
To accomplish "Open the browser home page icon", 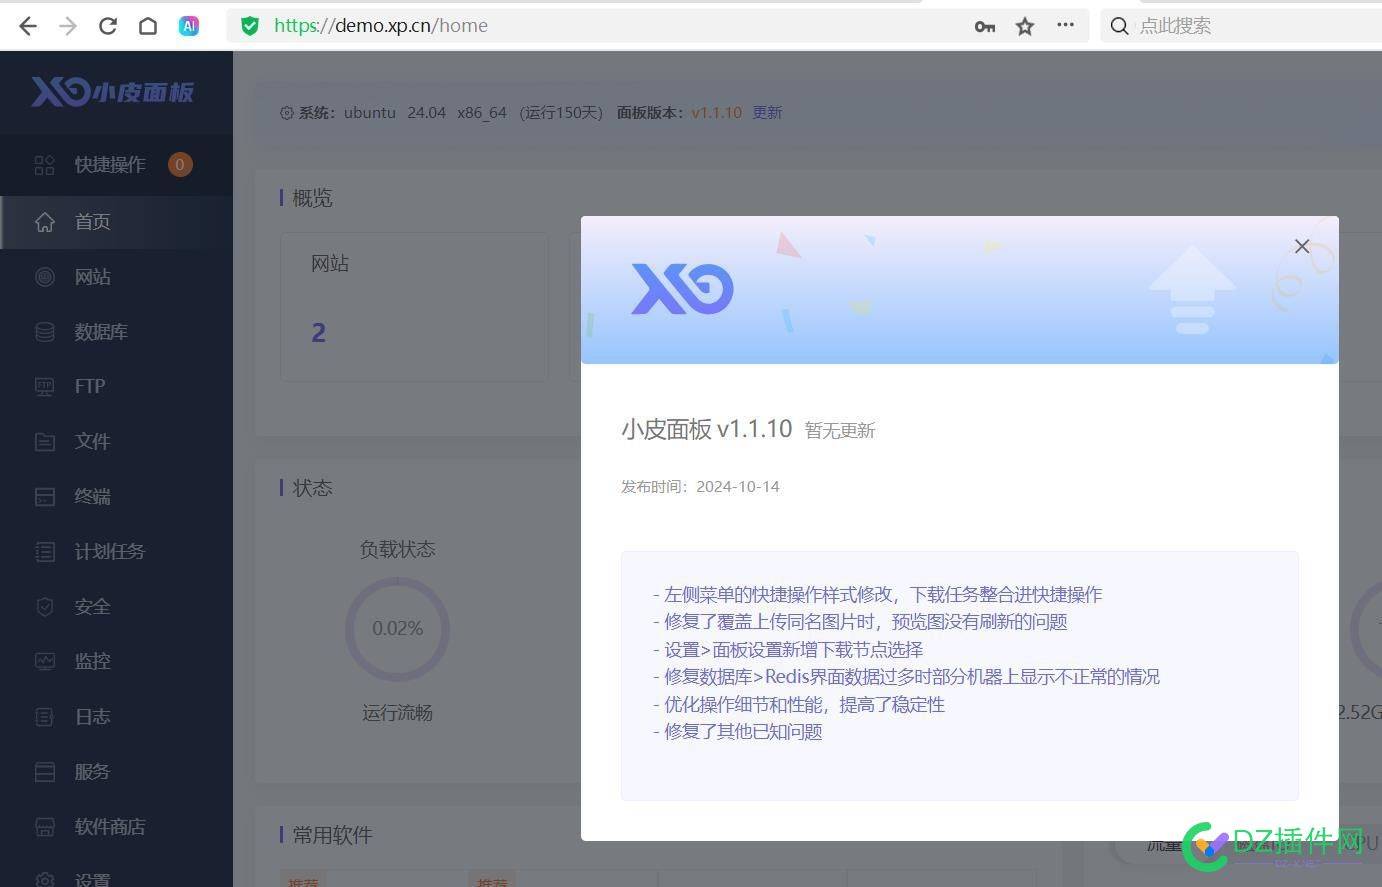I will tap(148, 26).
